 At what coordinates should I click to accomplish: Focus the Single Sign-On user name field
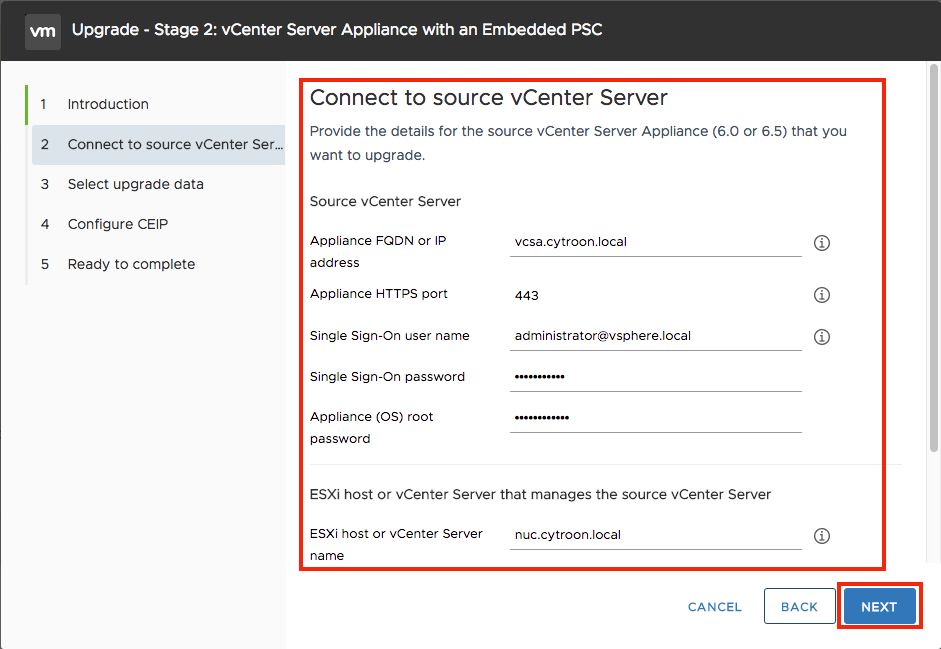pos(655,336)
